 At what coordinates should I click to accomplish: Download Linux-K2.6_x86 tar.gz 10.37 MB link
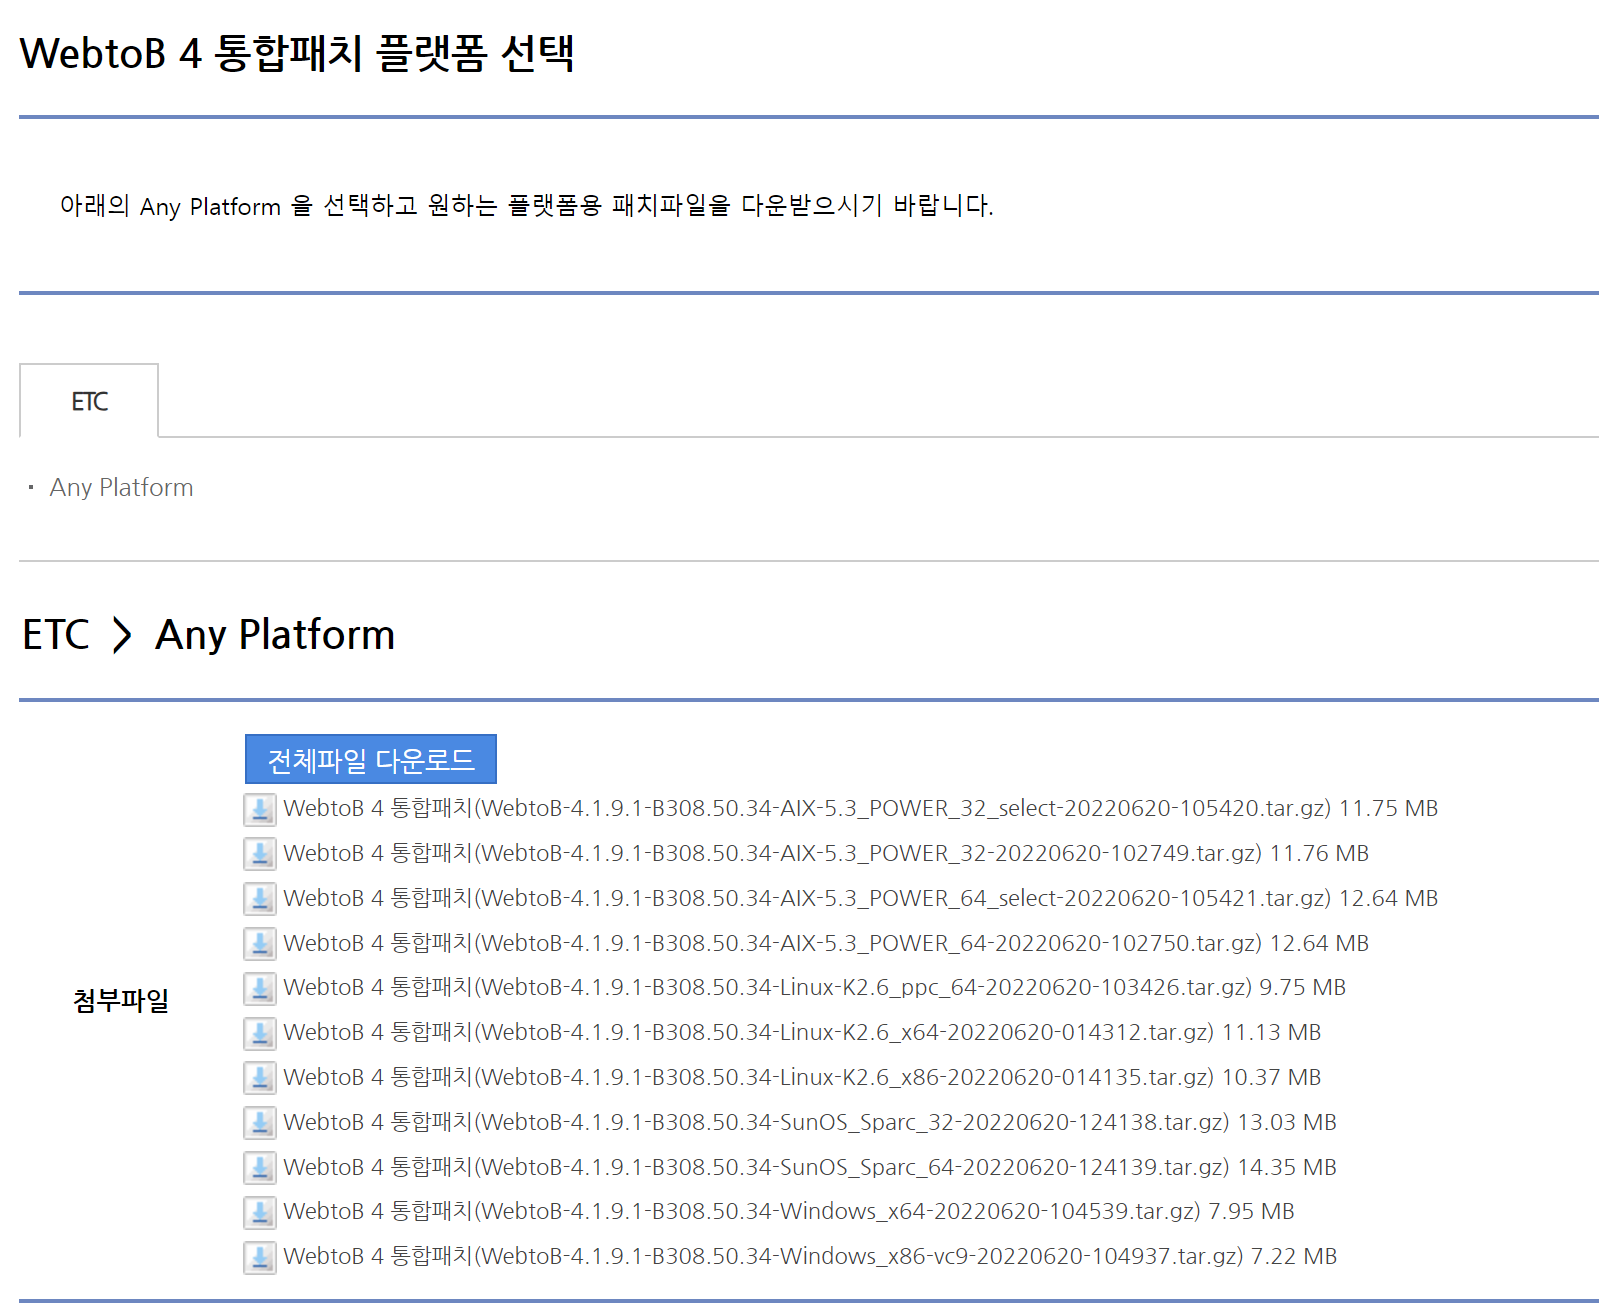(x=802, y=1077)
